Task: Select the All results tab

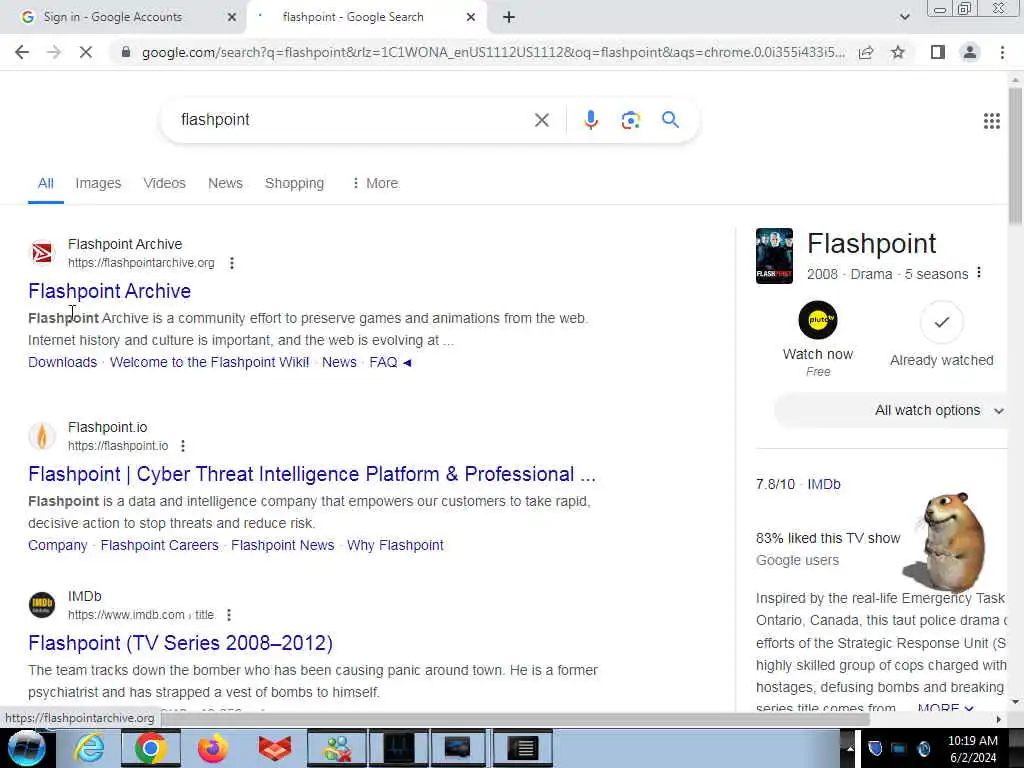Action: point(46,184)
